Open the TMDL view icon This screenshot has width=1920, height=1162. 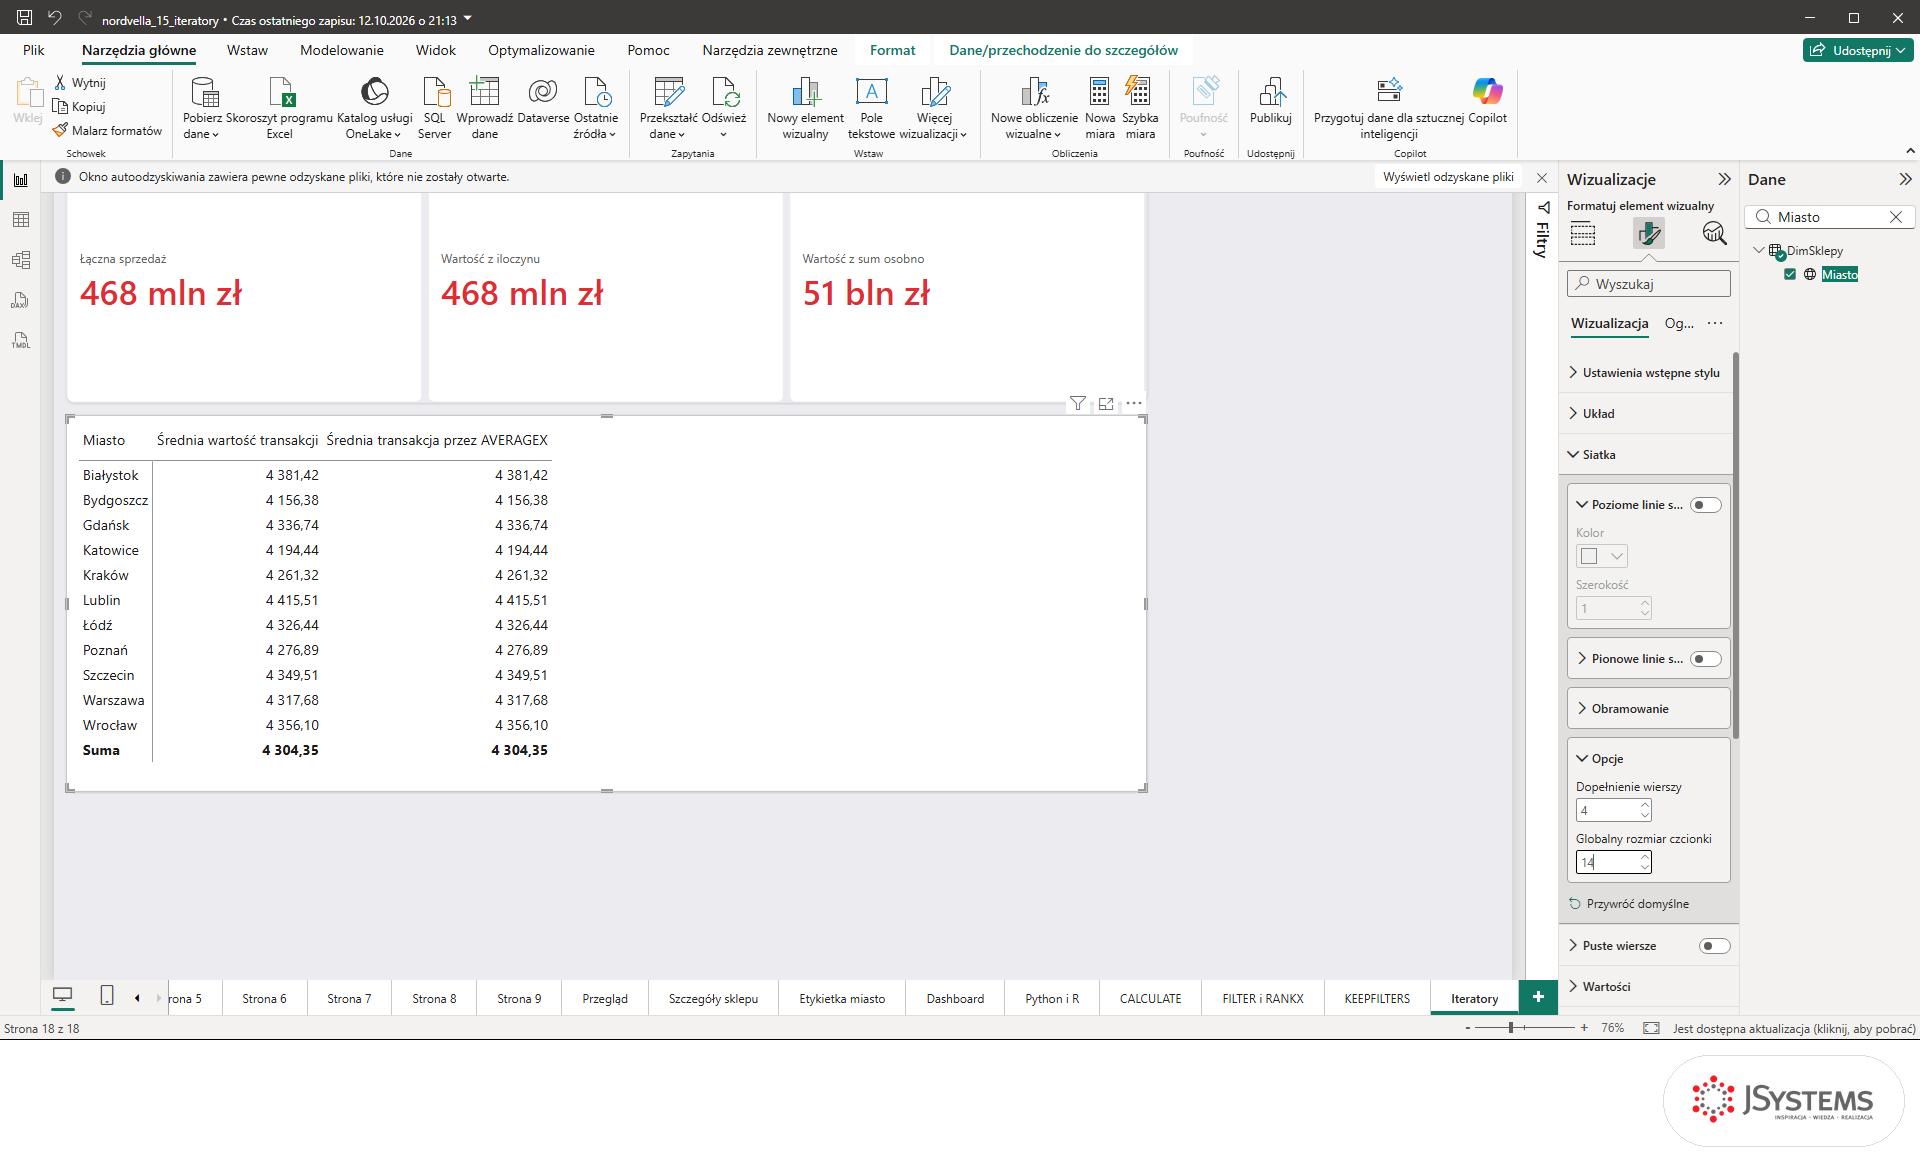21,340
